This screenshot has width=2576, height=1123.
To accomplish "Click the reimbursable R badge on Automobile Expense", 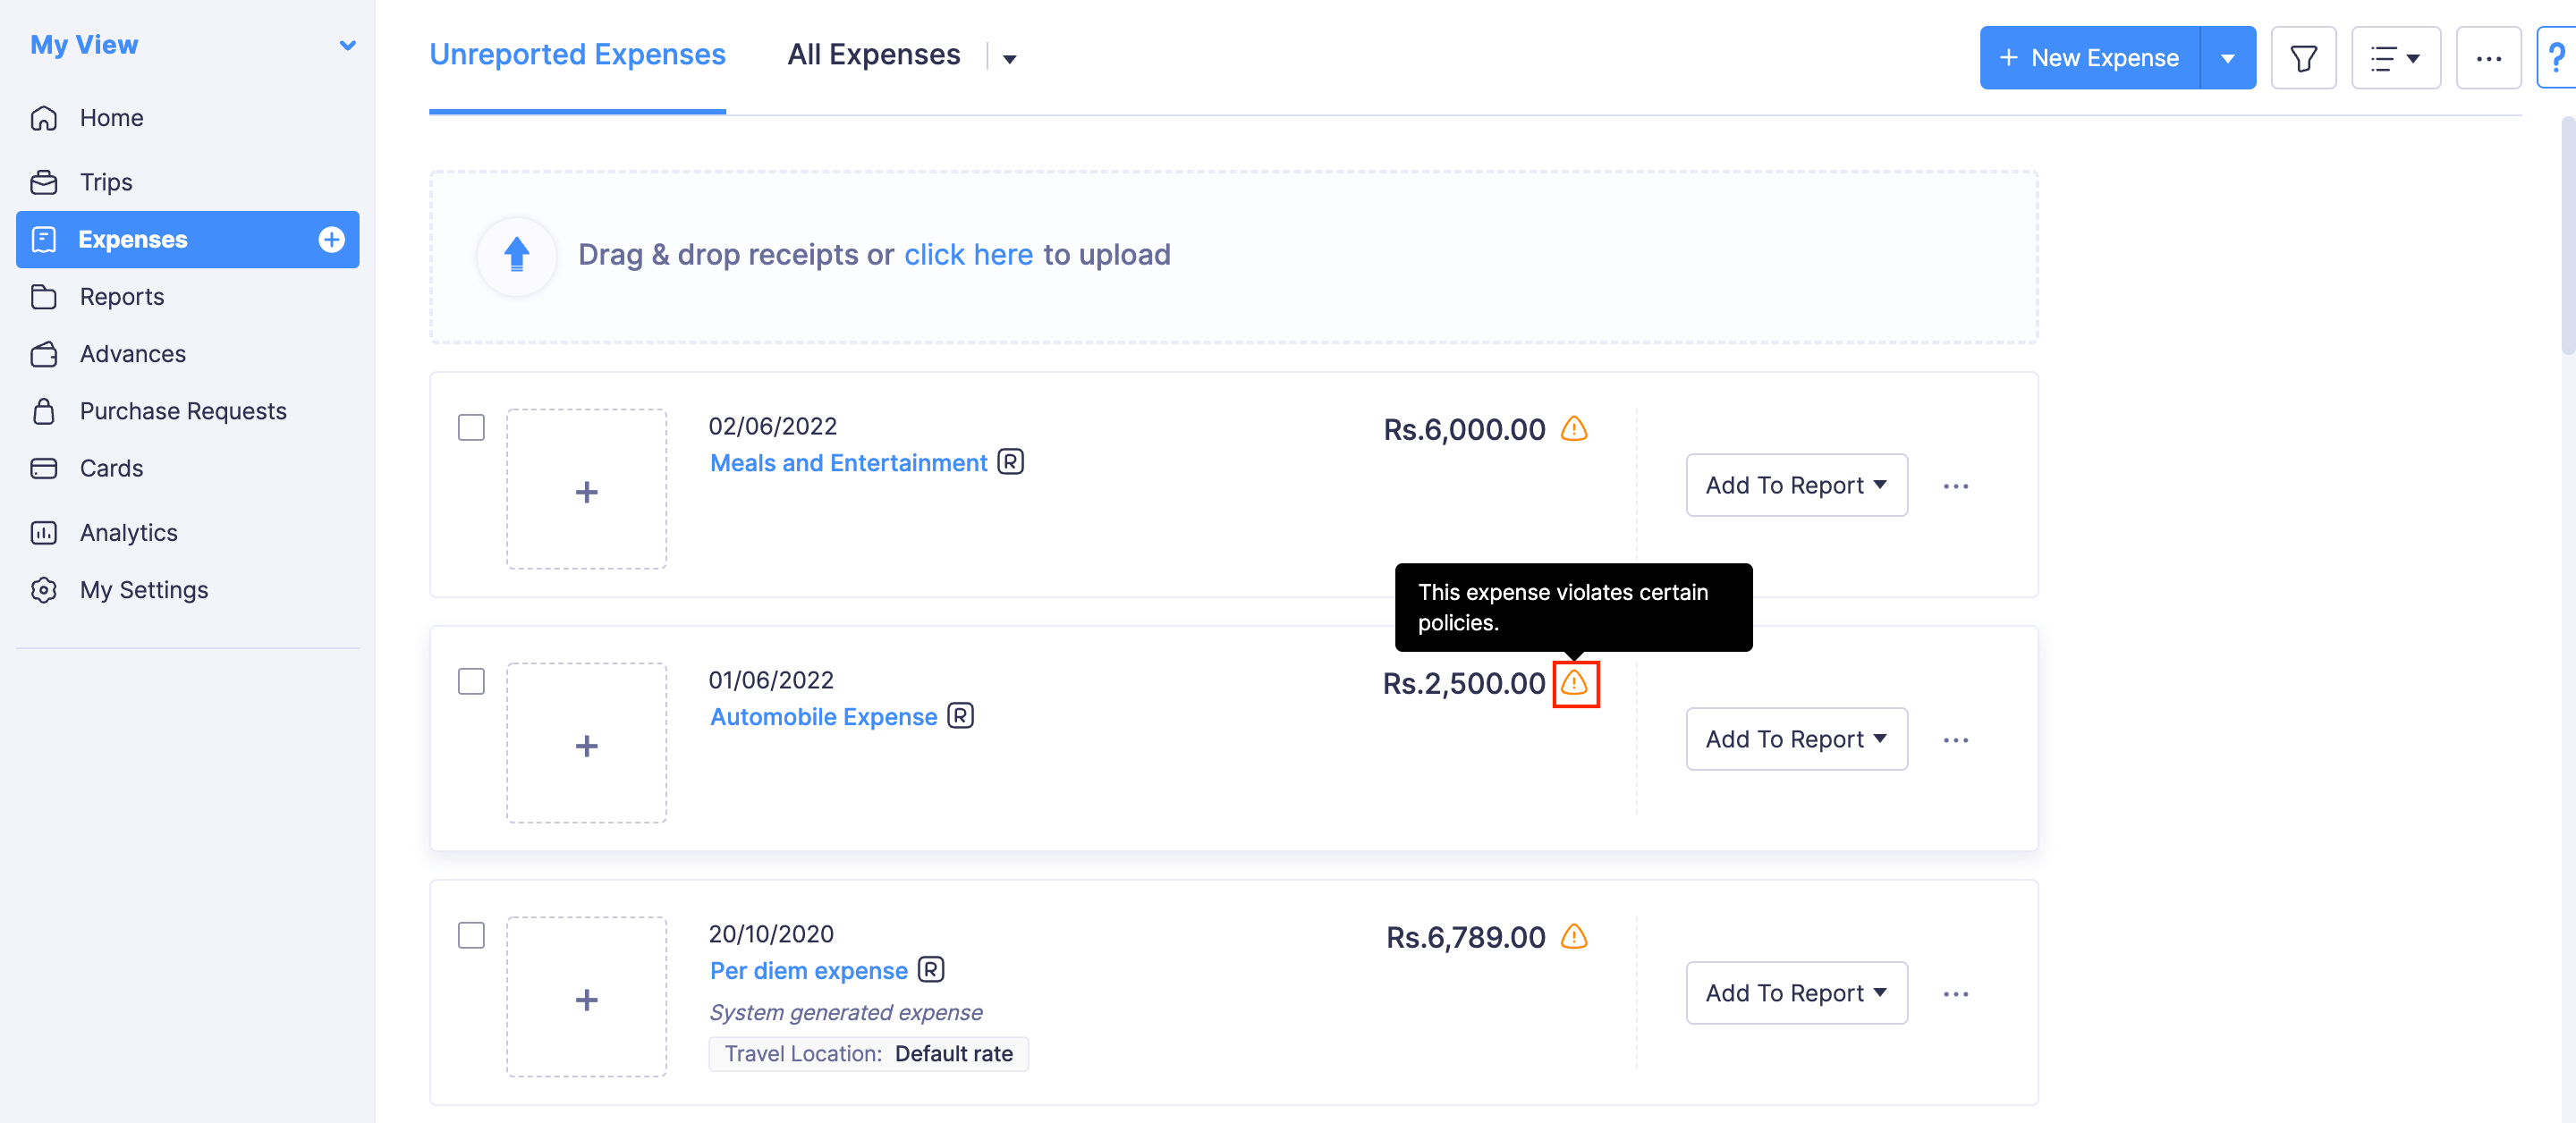I will (959, 716).
